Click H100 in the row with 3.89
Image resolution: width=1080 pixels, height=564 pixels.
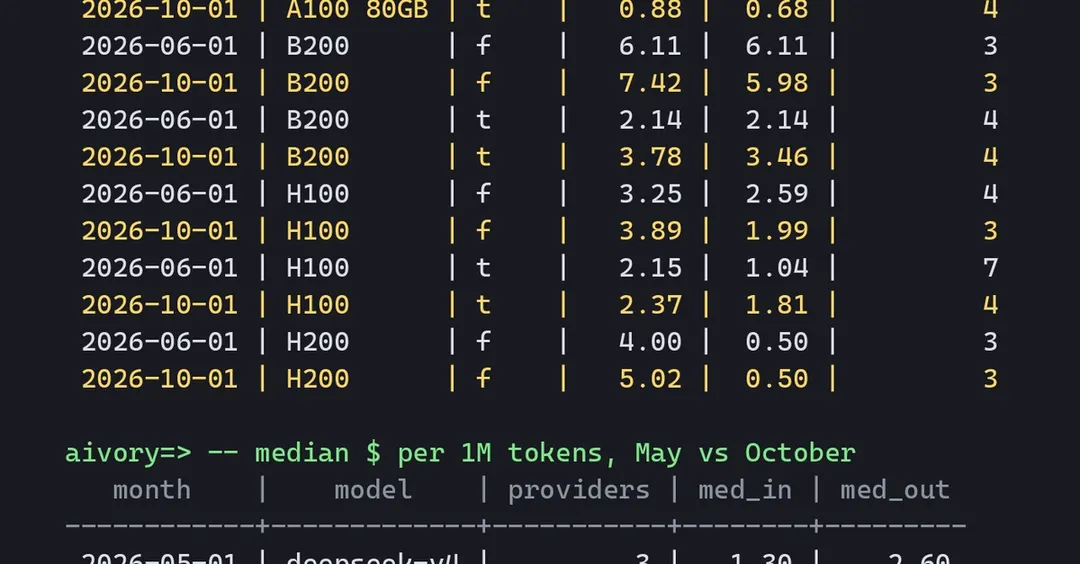click(x=318, y=231)
